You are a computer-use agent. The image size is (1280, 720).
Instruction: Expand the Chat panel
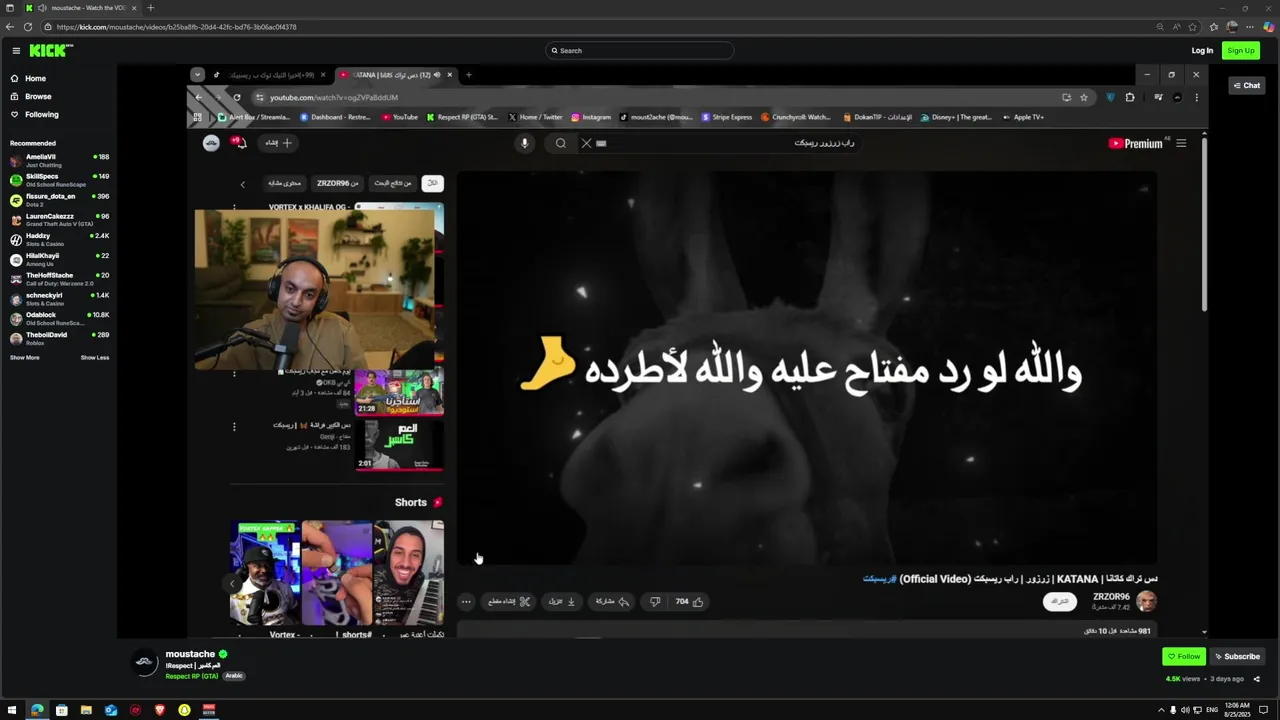tap(1246, 86)
